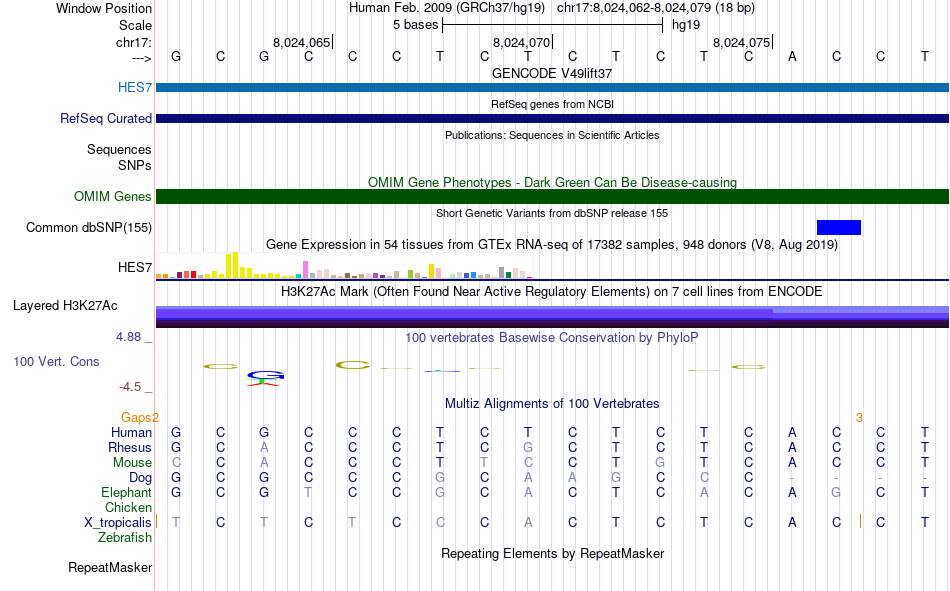Click the dark blue RefSeq Curated gene bar
The image size is (950, 591).
(552, 118)
